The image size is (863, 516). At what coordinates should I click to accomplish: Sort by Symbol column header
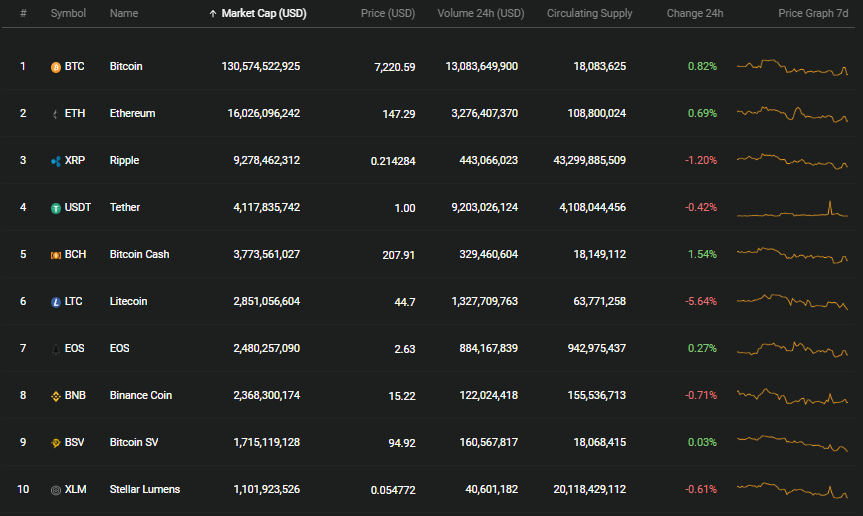pos(68,13)
